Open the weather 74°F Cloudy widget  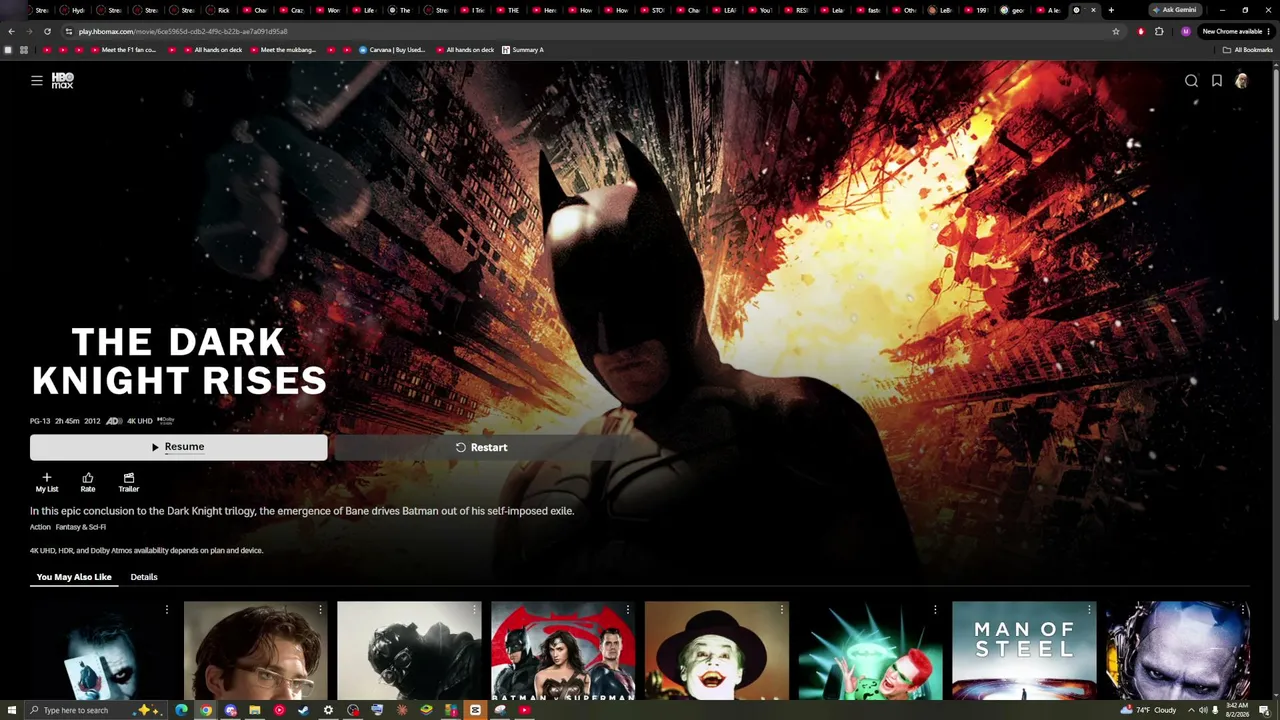(1149, 710)
